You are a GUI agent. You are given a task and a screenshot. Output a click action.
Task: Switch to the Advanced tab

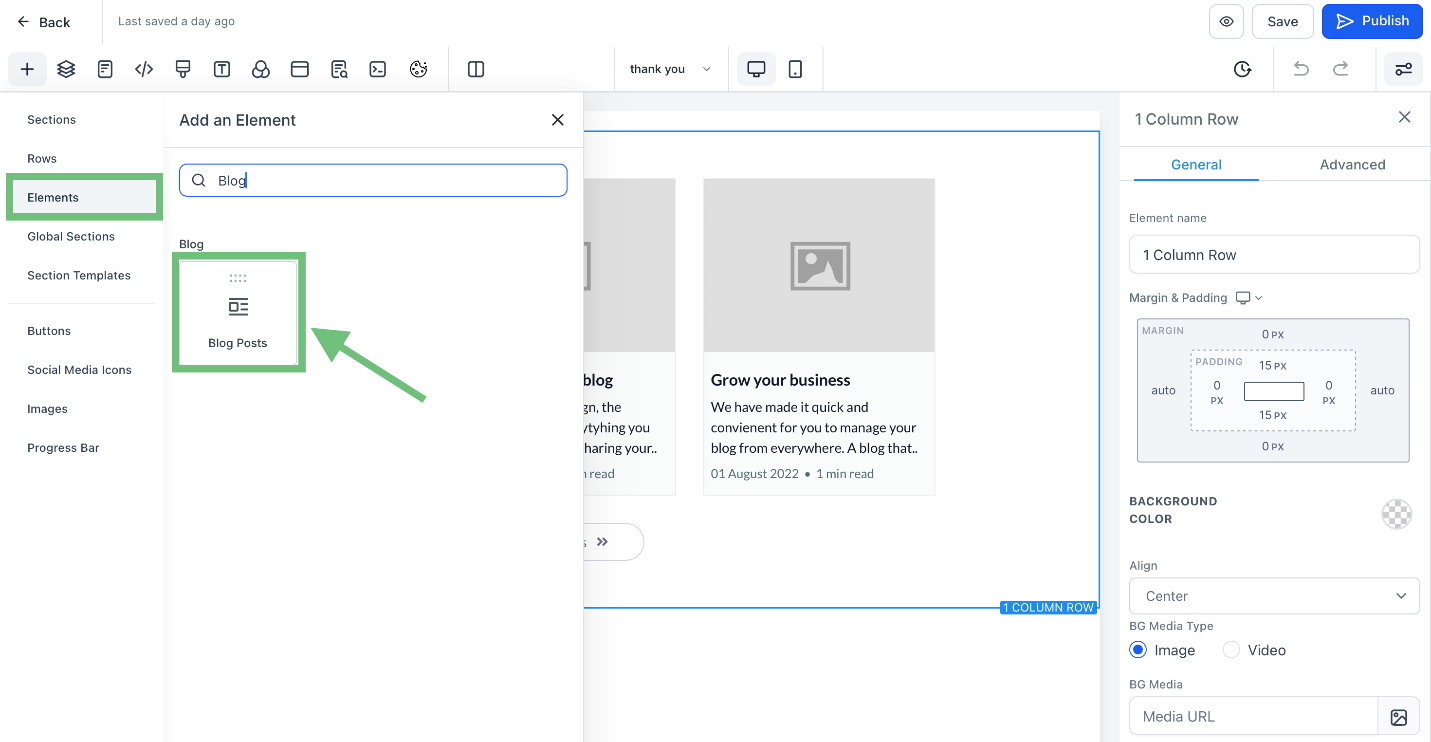click(x=1352, y=165)
